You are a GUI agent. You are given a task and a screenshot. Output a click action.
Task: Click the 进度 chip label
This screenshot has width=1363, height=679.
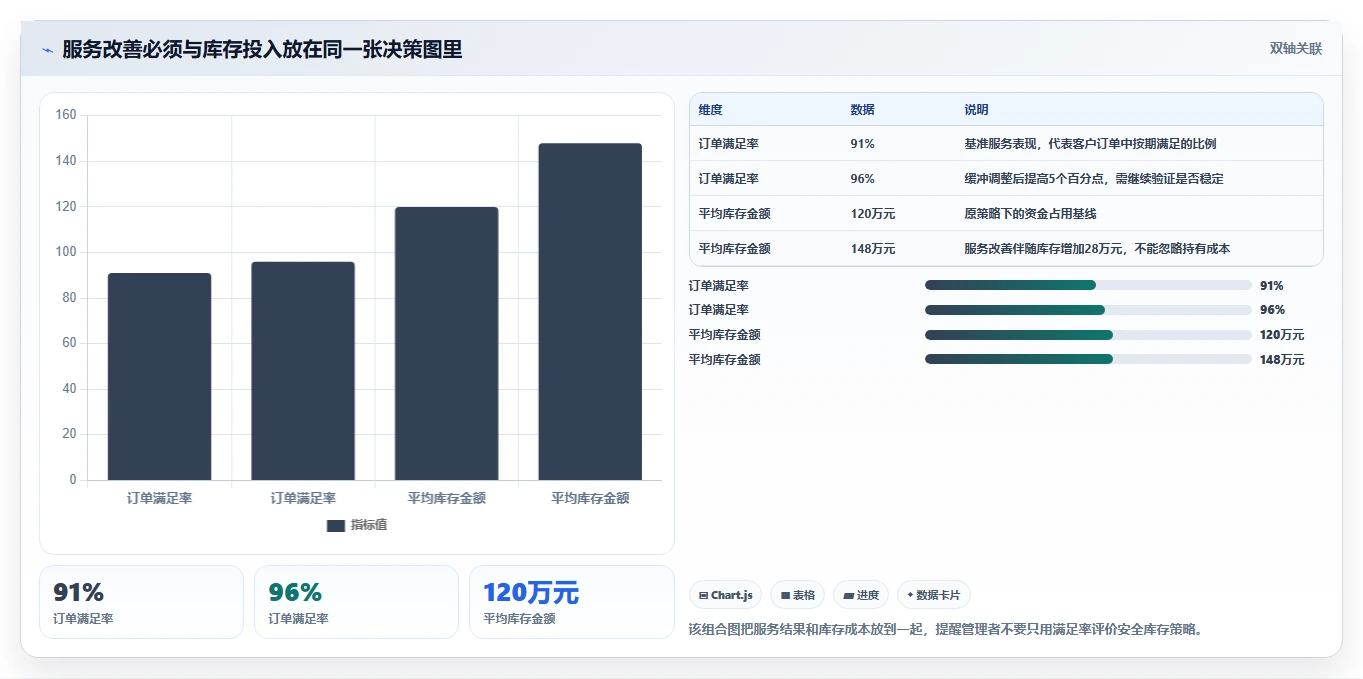pos(868,596)
